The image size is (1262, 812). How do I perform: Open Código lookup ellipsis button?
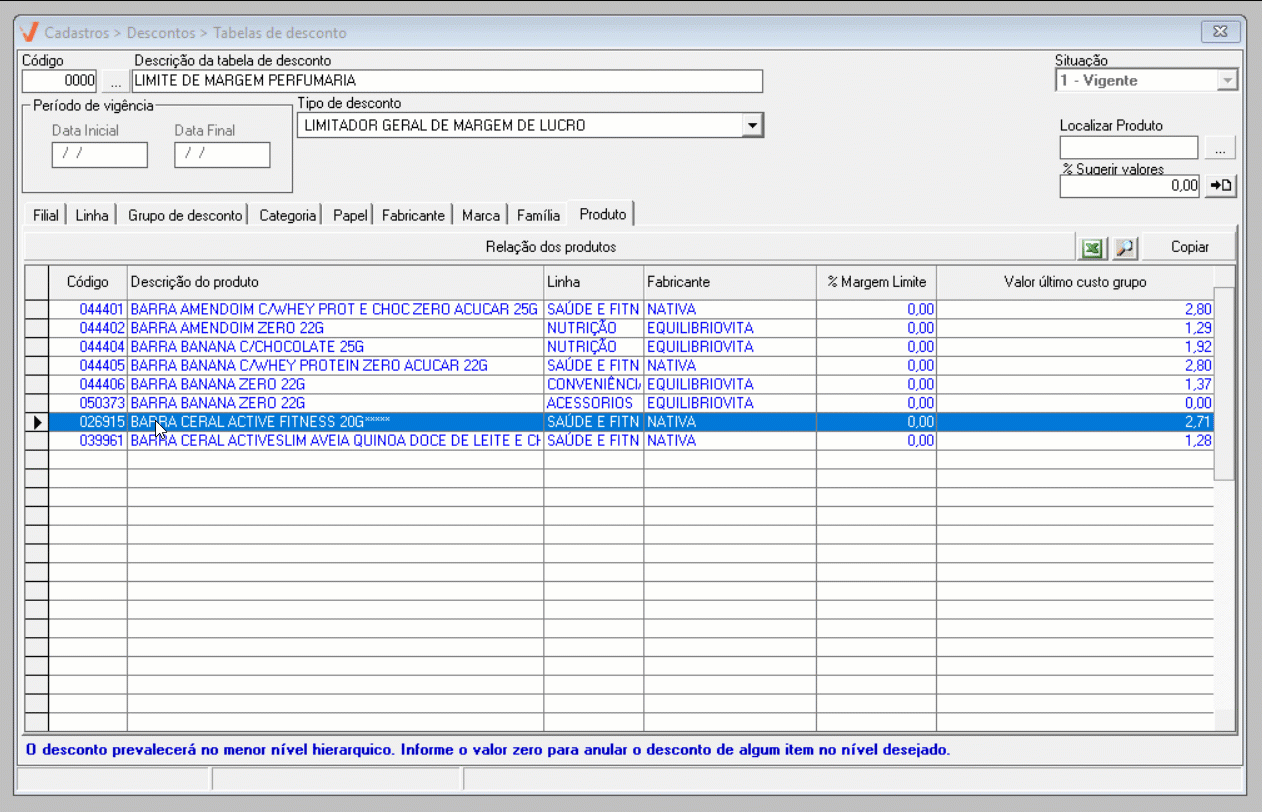tap(114, 81)
